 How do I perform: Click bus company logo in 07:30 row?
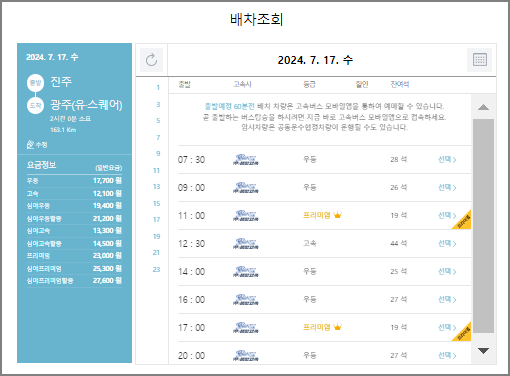(246, 160)
